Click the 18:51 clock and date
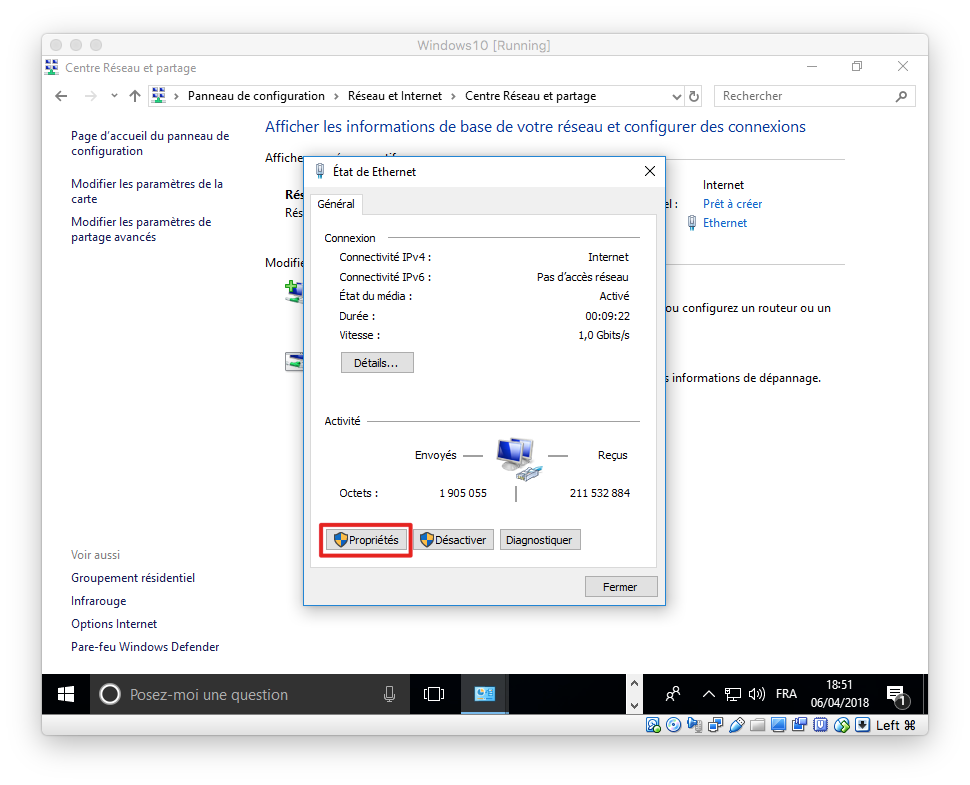This screenshot has height=785, width=970. tap(839, 694)
